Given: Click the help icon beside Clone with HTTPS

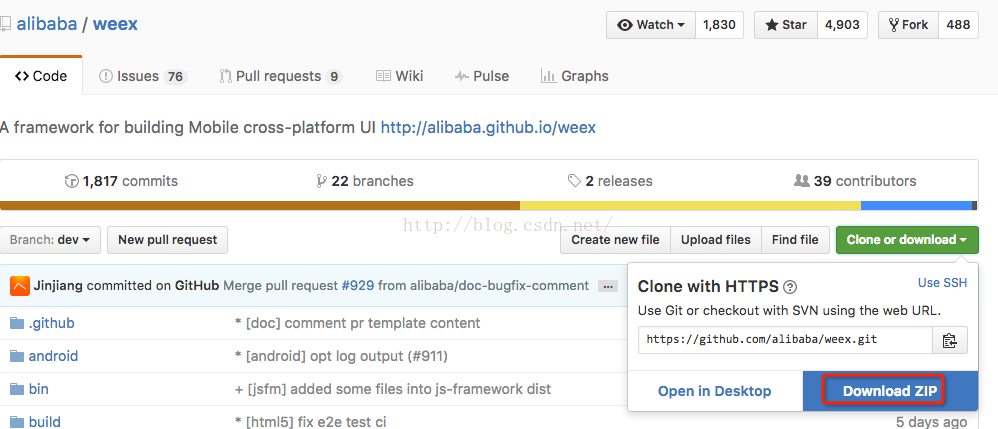Looking at the screenshot, I should 790,286.
